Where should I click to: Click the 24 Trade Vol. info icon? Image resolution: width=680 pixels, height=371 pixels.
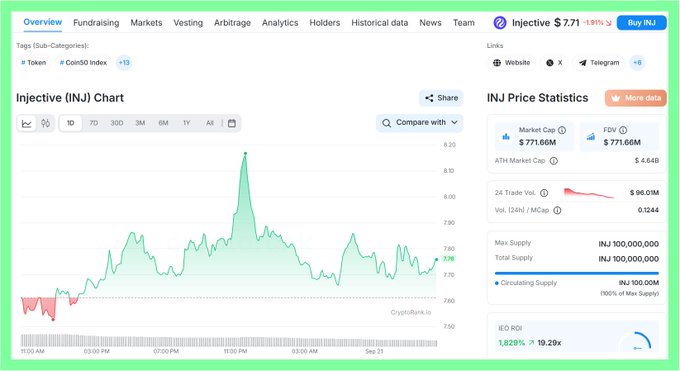(544, 193)
